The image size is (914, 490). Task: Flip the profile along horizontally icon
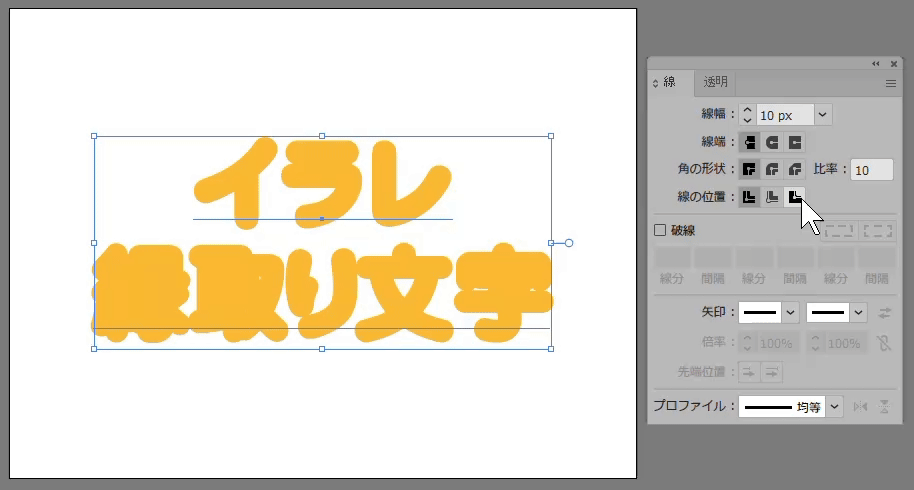pyautogui.click(x=860, y=406)
